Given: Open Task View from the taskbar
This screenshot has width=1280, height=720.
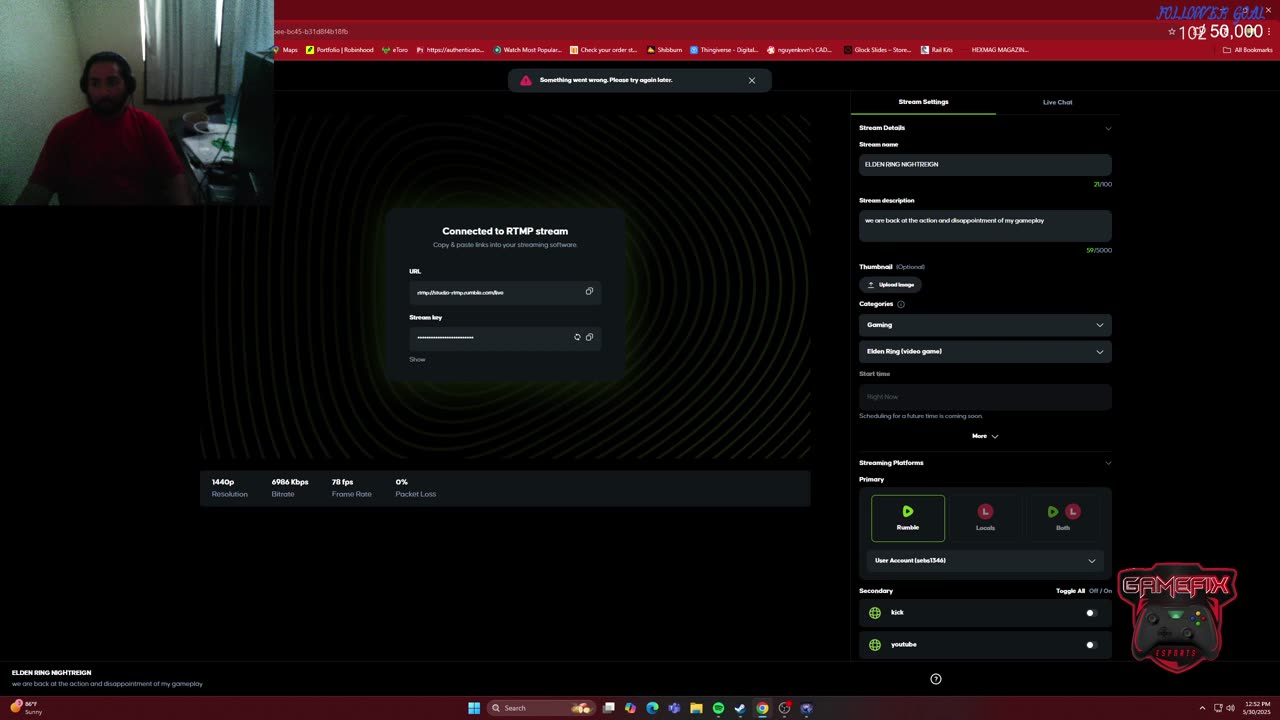Looking at the screenshot, I should point(608,708).
